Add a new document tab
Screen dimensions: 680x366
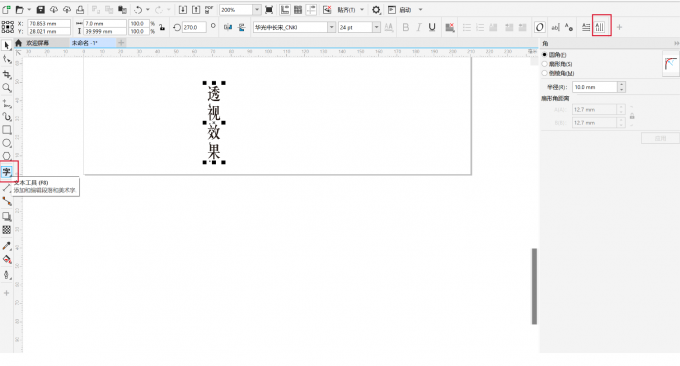(x=121, y=42)
